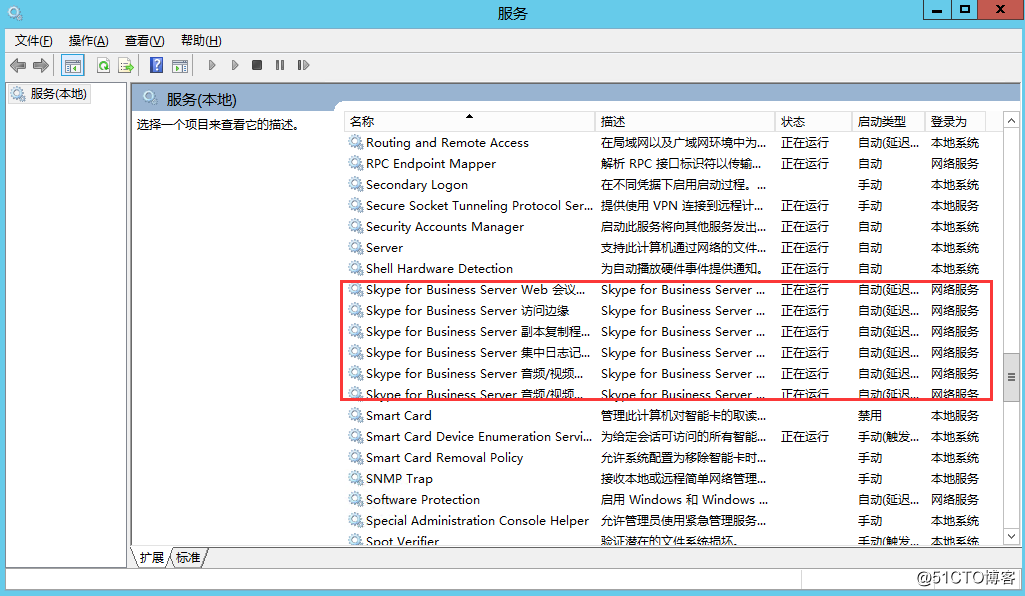Sort by the 描述 column header
The width and height of the screenshot is (1025, 596).
(x=684, y=122)
